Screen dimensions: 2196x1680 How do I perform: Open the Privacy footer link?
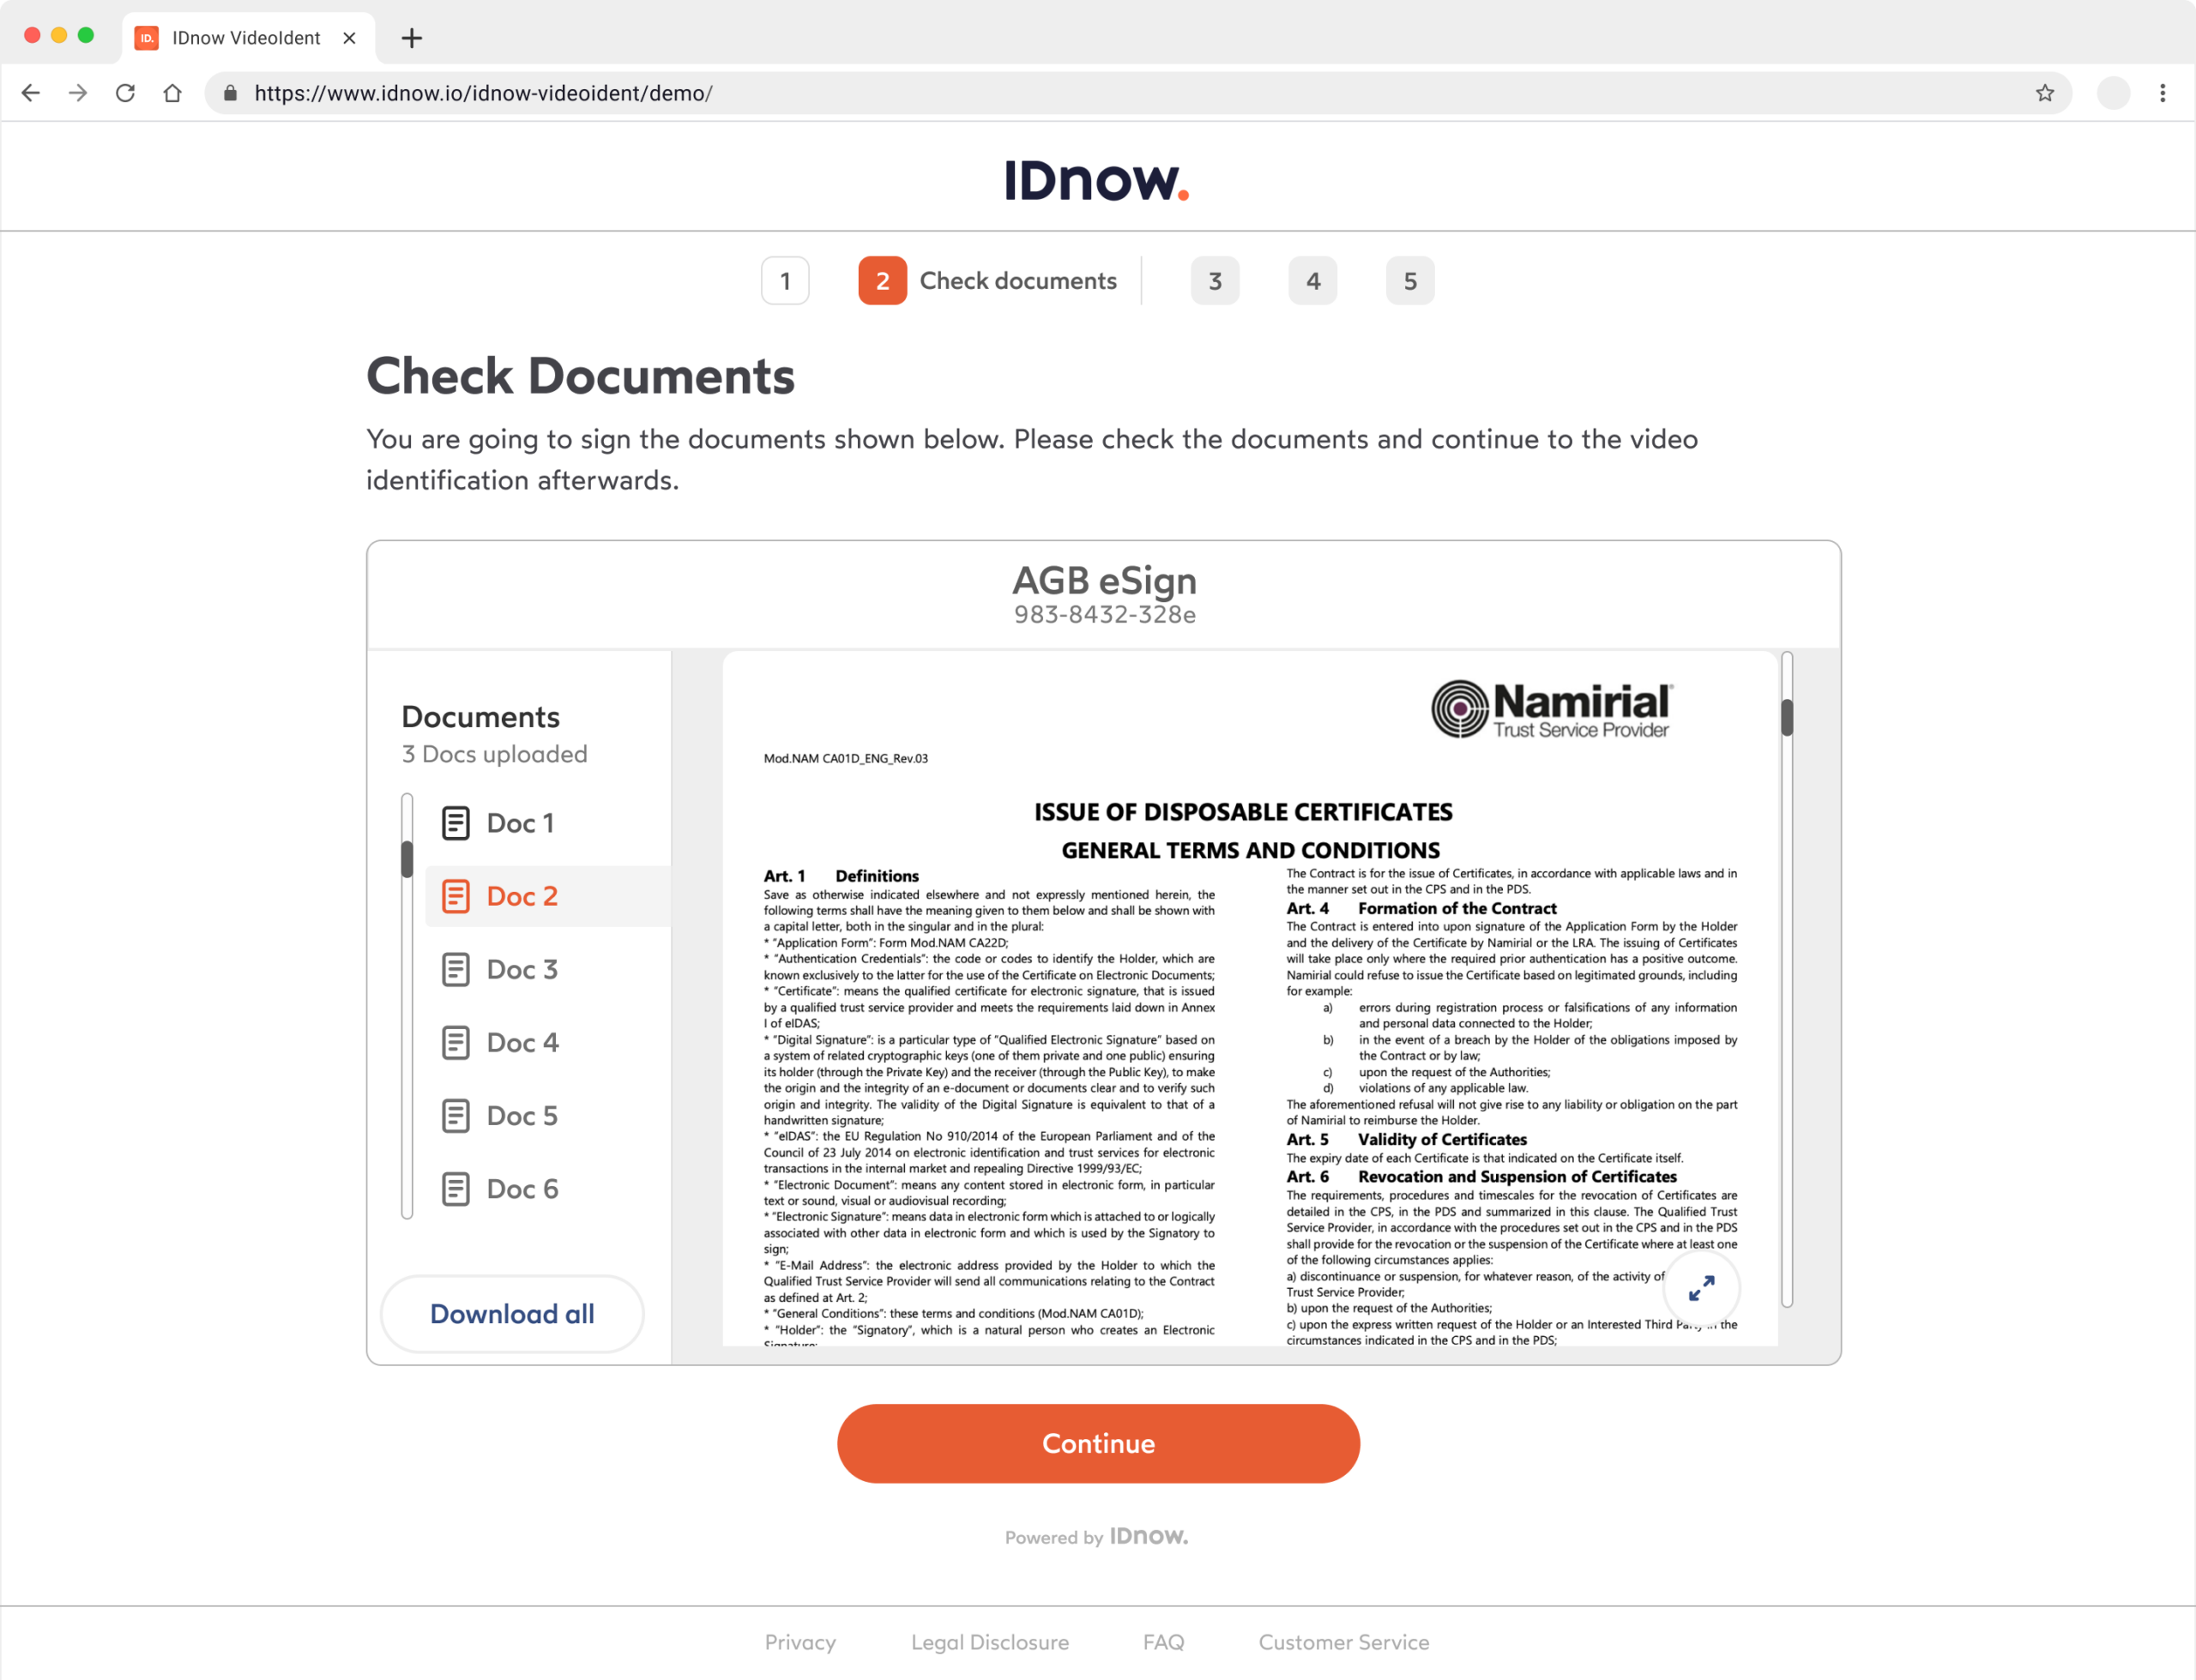pyautogui.click(x=800, y=1642)
